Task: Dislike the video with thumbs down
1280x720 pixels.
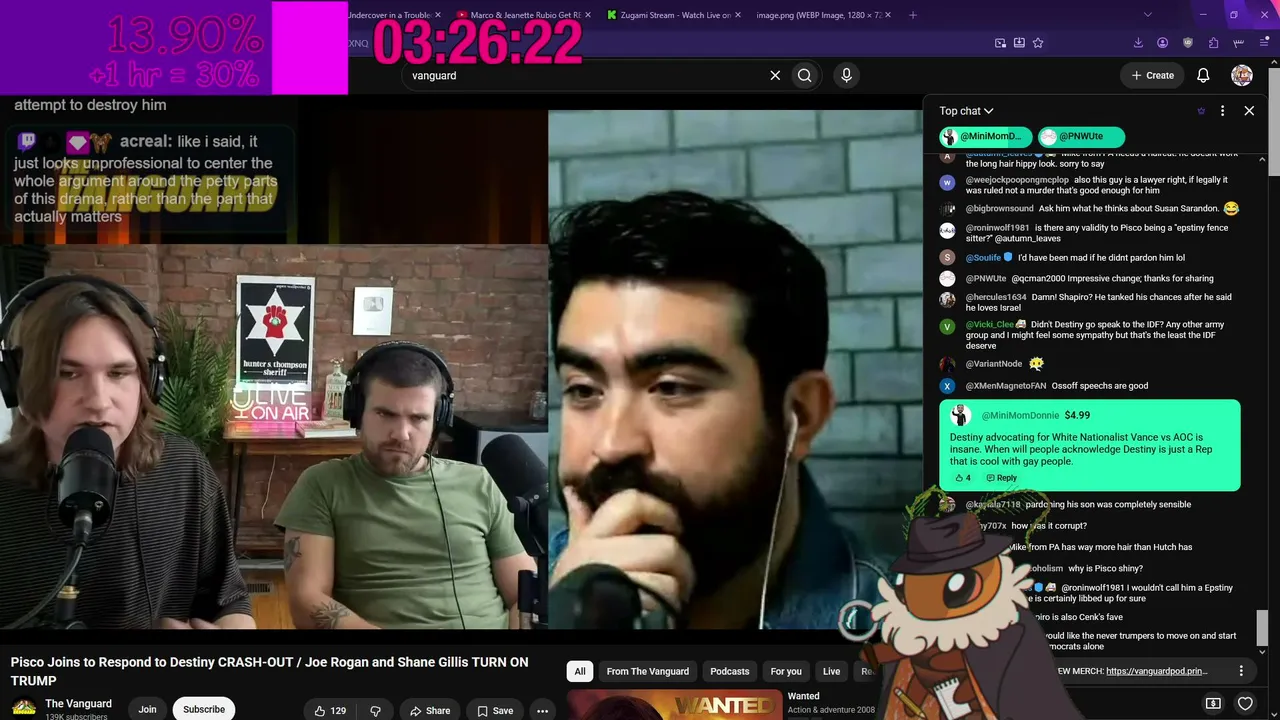Action: (376, 711)
